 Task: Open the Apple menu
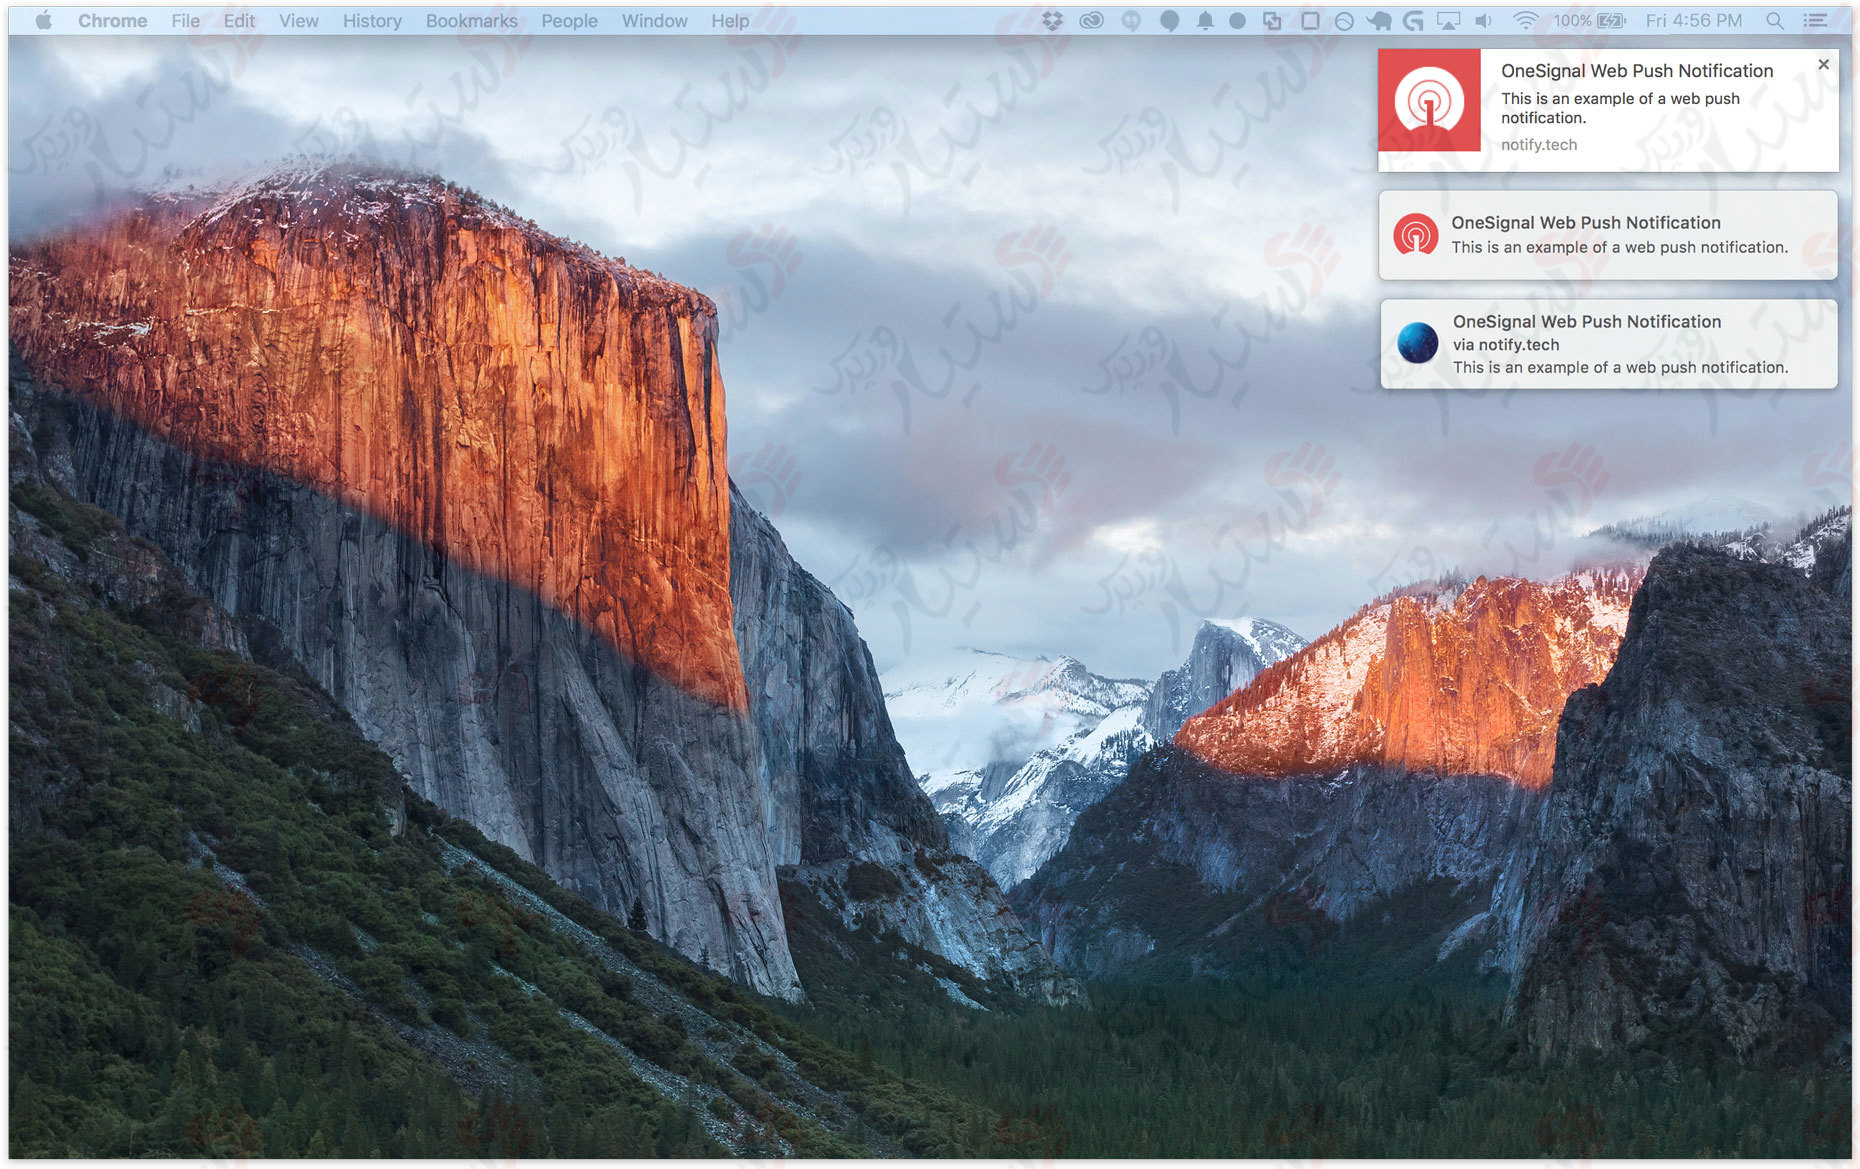[x=42, y=19]
